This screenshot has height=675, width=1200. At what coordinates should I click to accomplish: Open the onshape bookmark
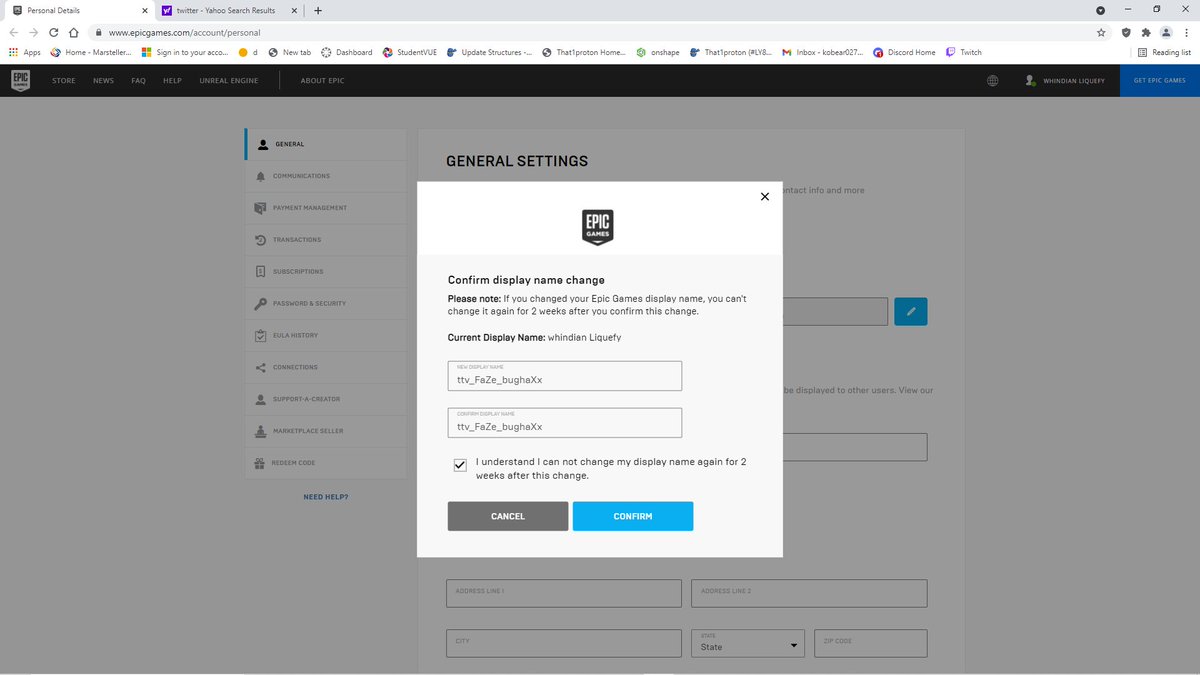coord(658,52)
